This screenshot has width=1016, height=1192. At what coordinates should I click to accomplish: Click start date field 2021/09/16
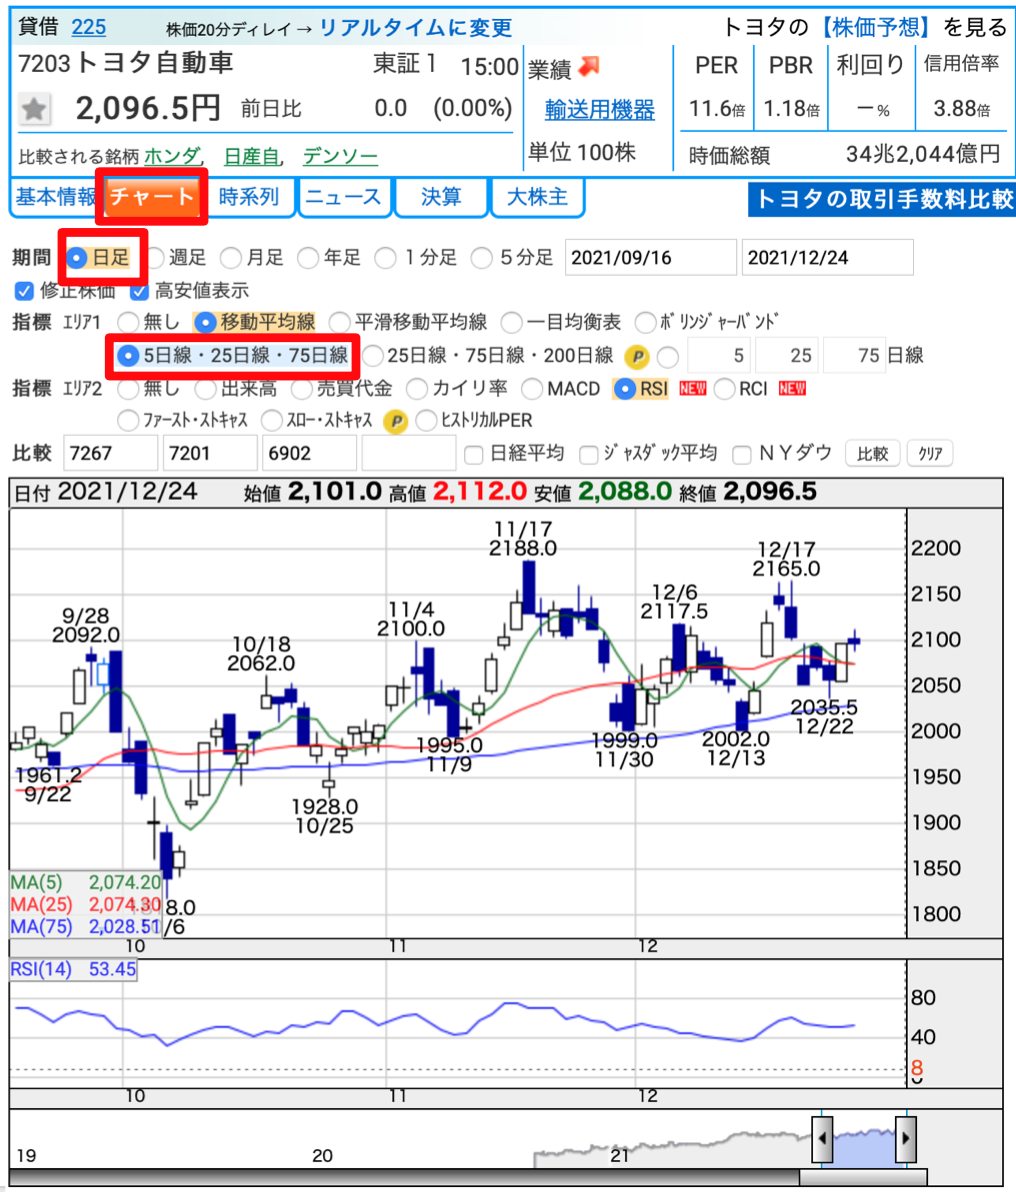point(650,258)
